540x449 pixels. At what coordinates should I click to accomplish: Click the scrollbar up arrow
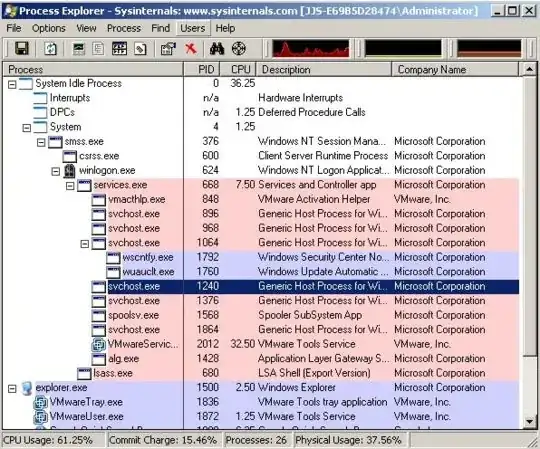tap(529, 70)
